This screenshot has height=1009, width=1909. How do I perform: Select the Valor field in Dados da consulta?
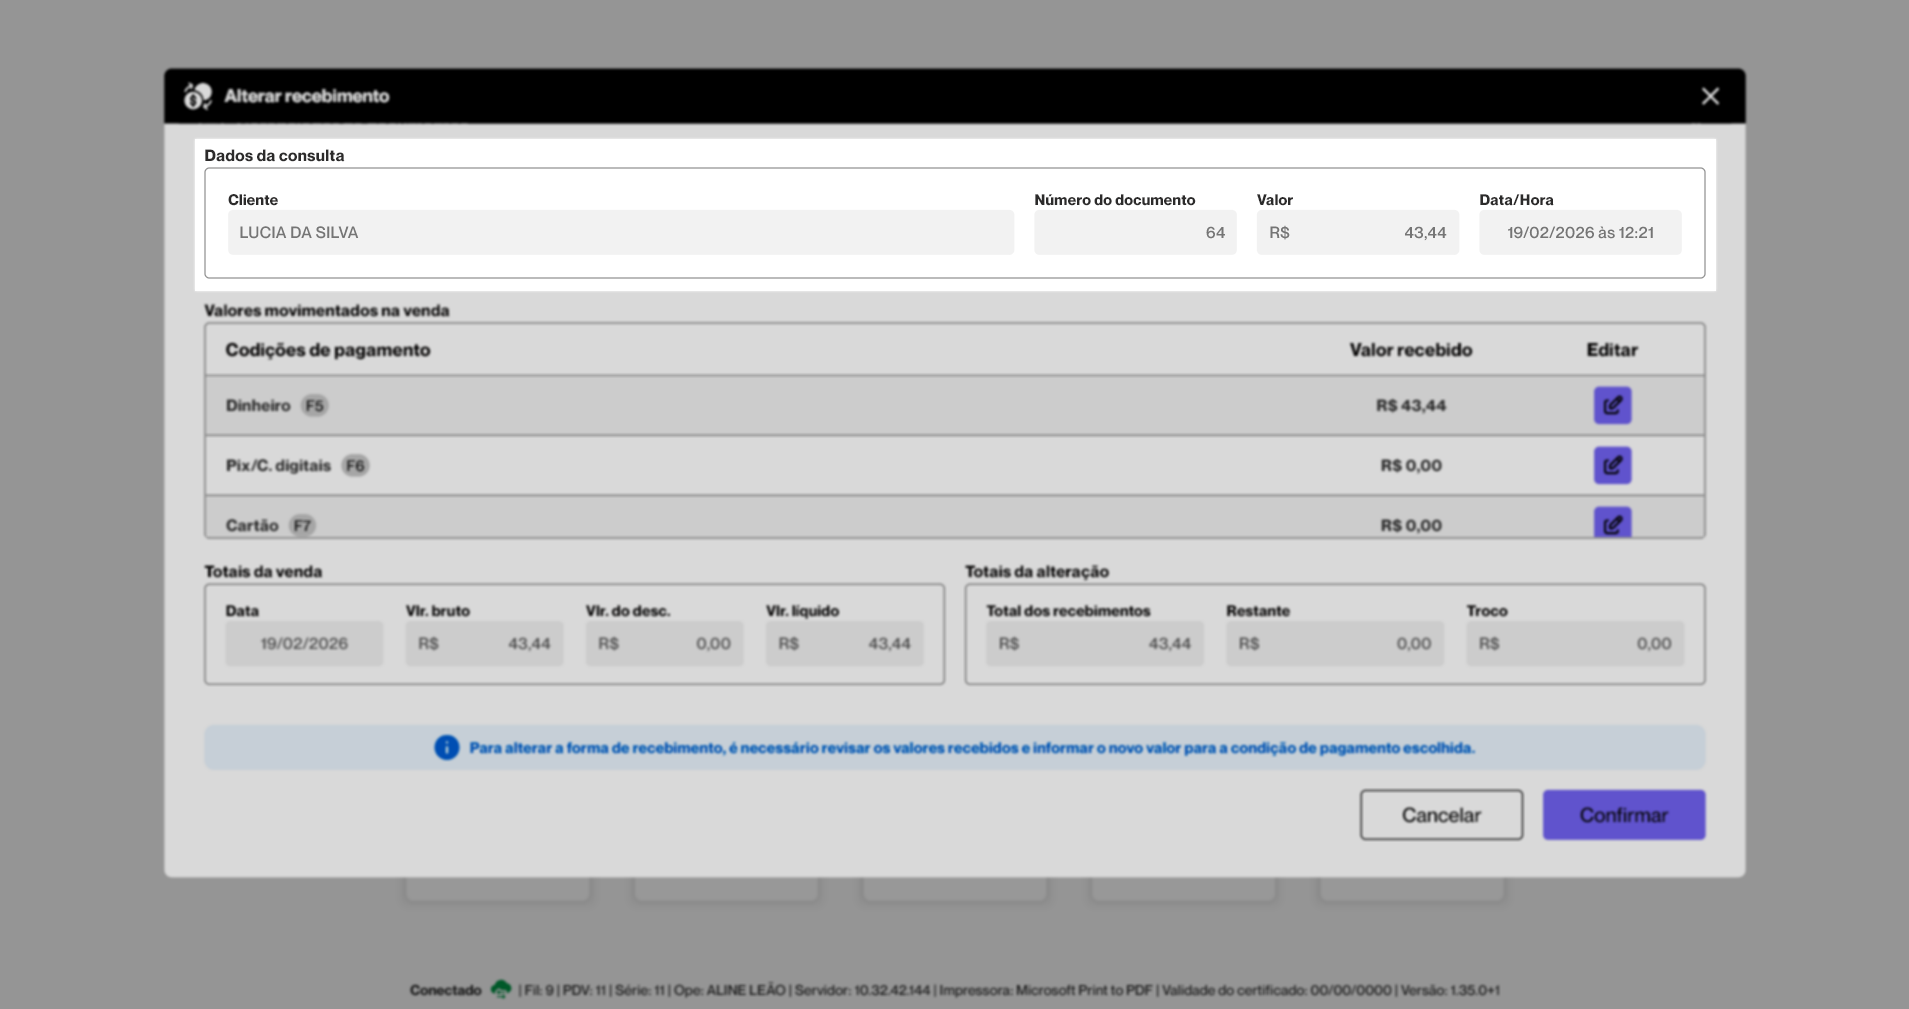point(1357,232)
